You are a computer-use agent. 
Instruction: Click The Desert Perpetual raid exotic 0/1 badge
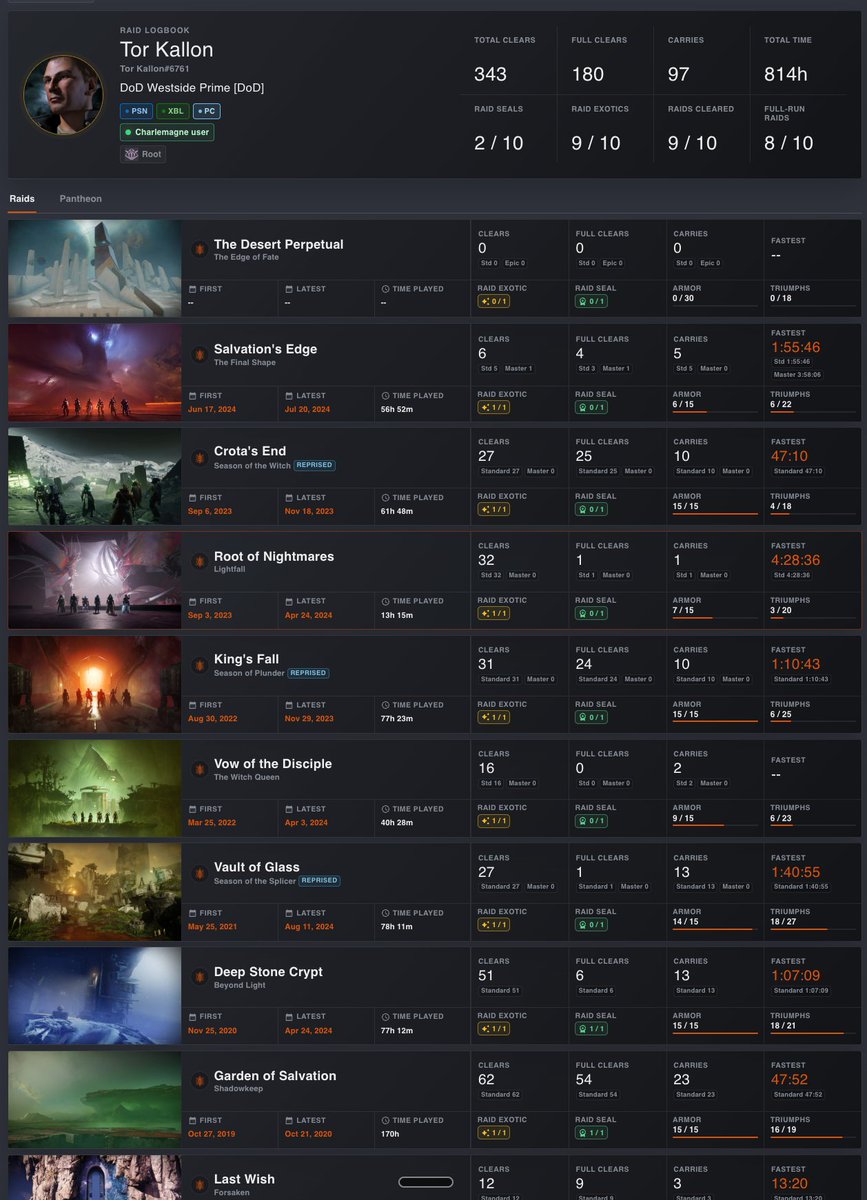pos(494,301)
